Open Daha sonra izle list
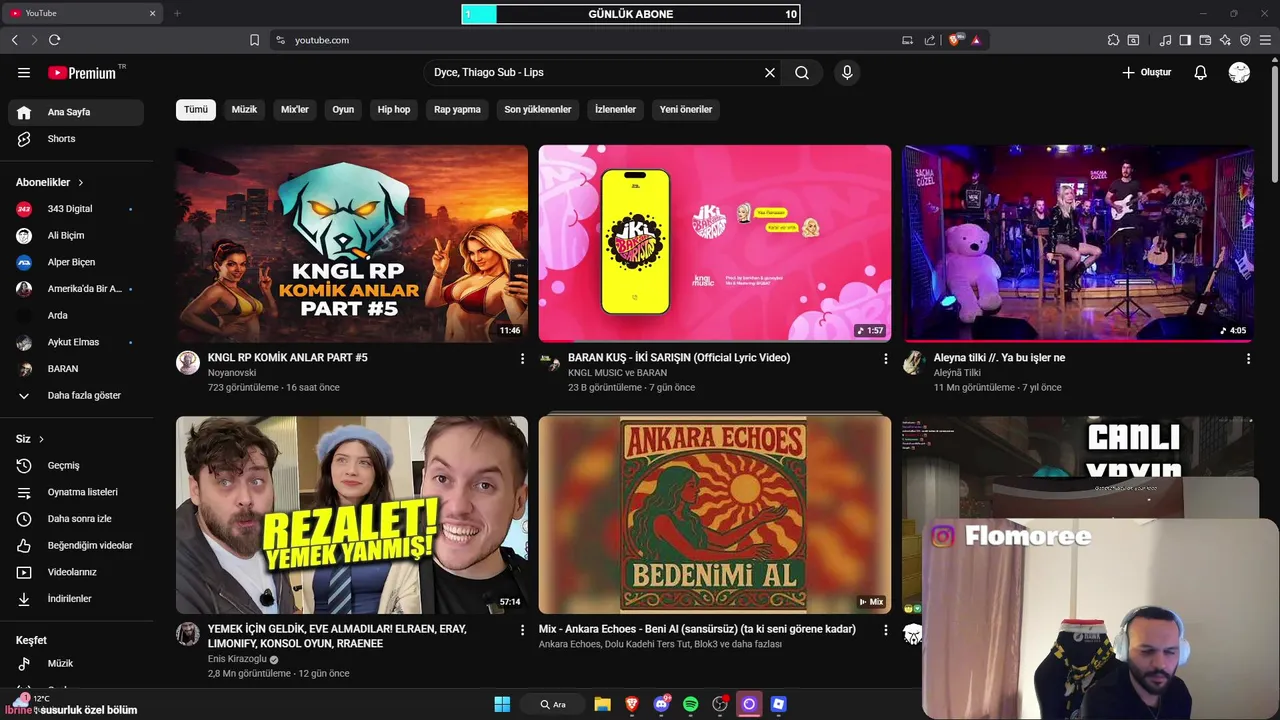This screenshot has height=720, width=1280. coord(76,519)
